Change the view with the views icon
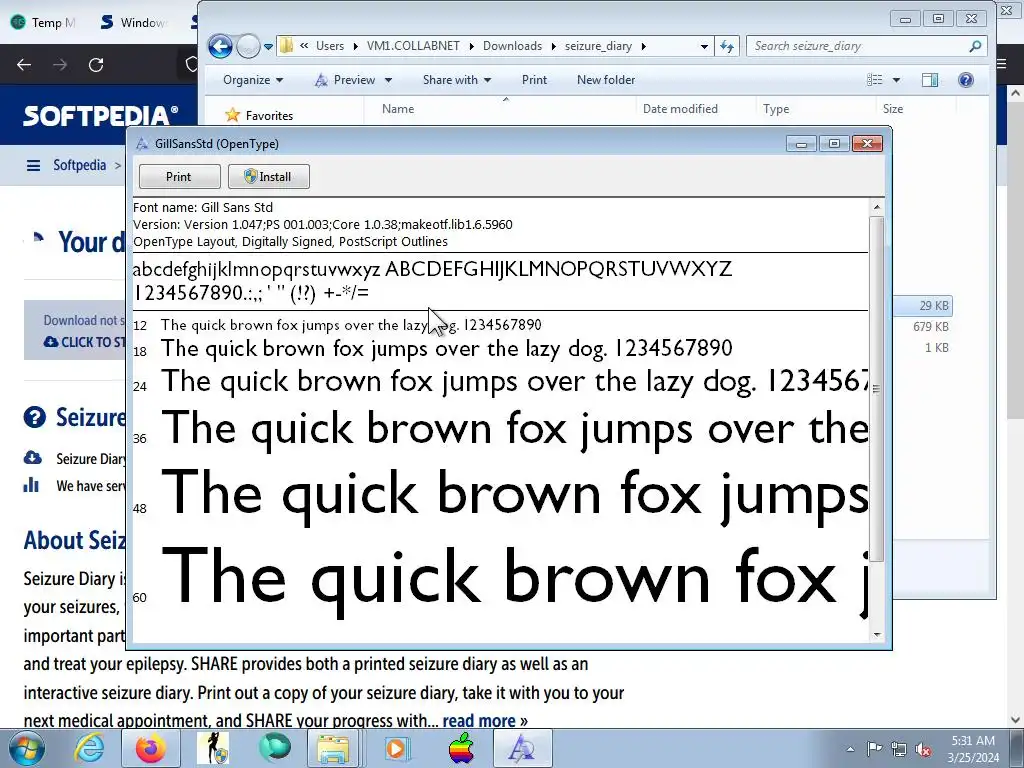Viewport: 1024px width, 768px height. pyautogui.click(x=874, y=80)
